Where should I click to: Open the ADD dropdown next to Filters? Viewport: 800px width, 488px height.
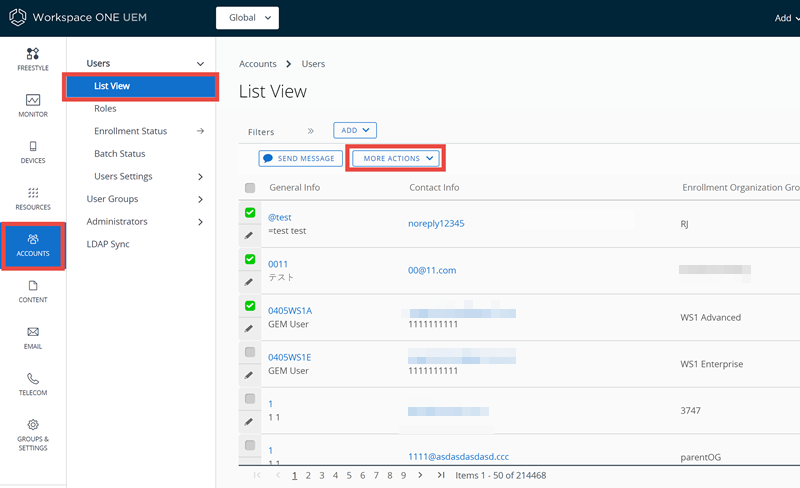(x=355, y=130)
